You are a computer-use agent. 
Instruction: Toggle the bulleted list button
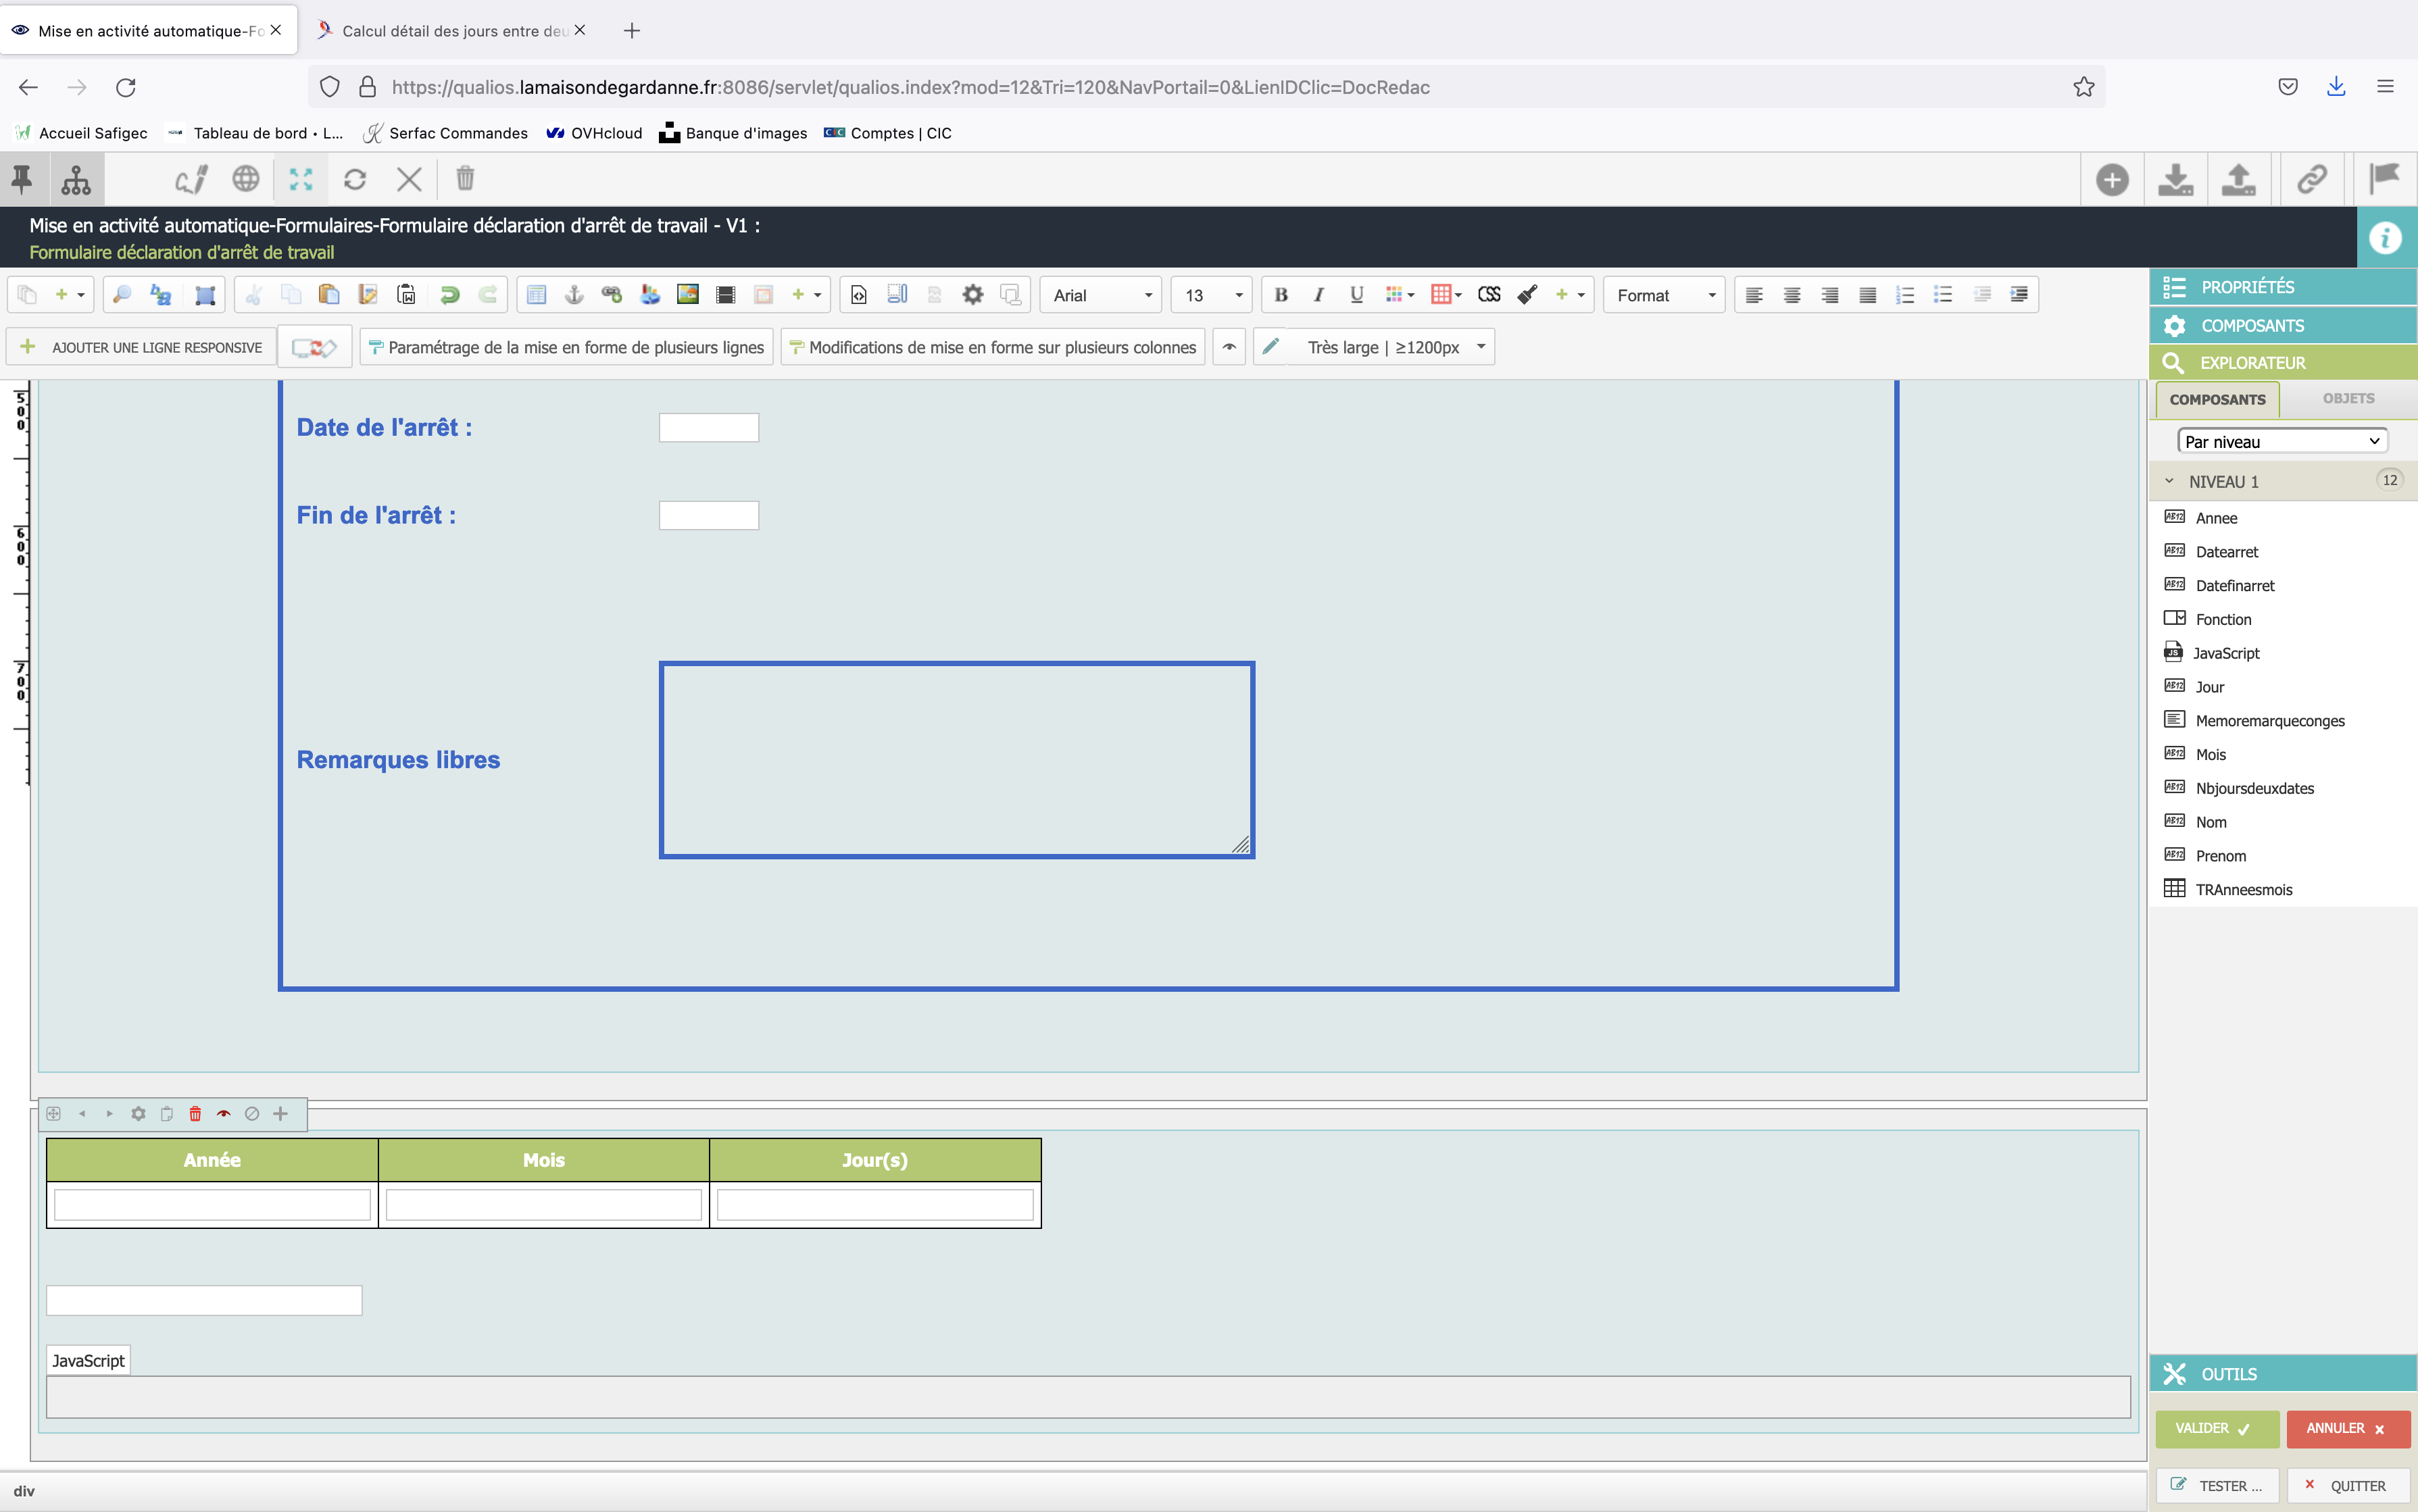pyautogui.click(x=1943, y=295)
